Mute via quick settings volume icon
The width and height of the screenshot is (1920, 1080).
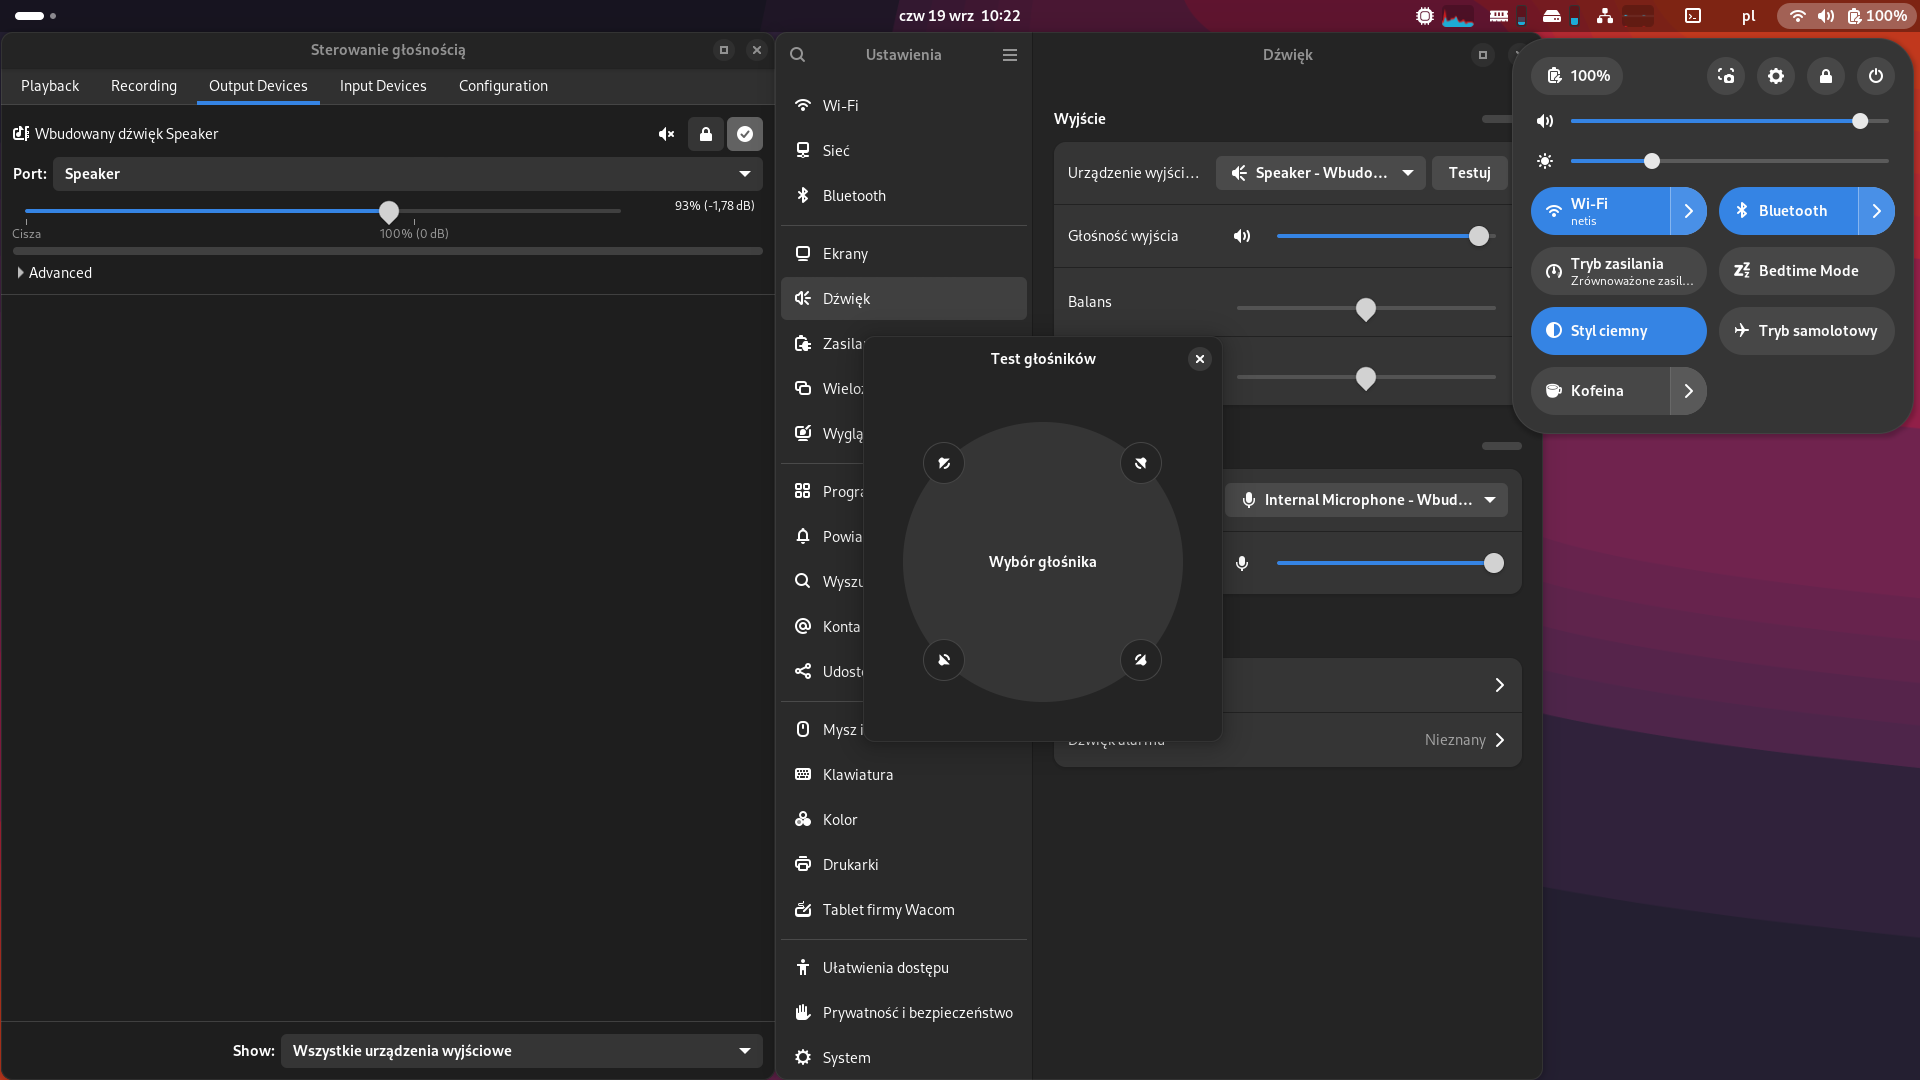click(x=1545, y=121)
